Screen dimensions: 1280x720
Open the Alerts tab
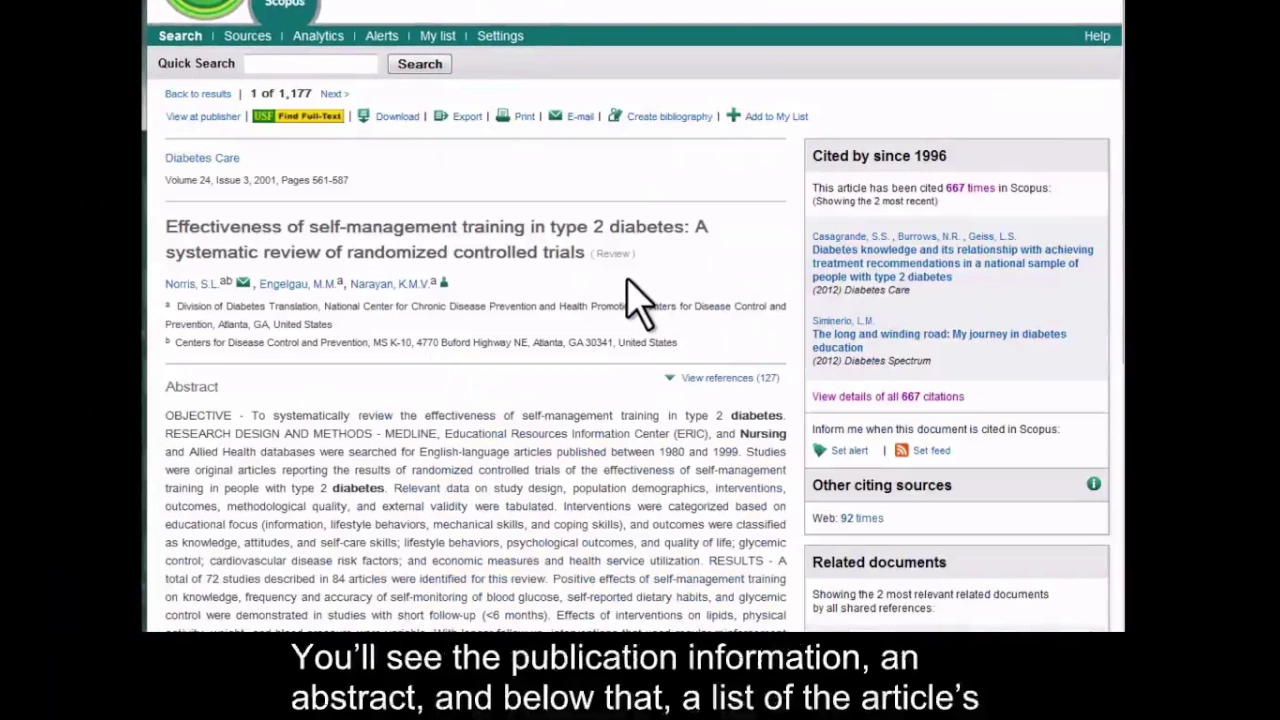coord(381,36)
